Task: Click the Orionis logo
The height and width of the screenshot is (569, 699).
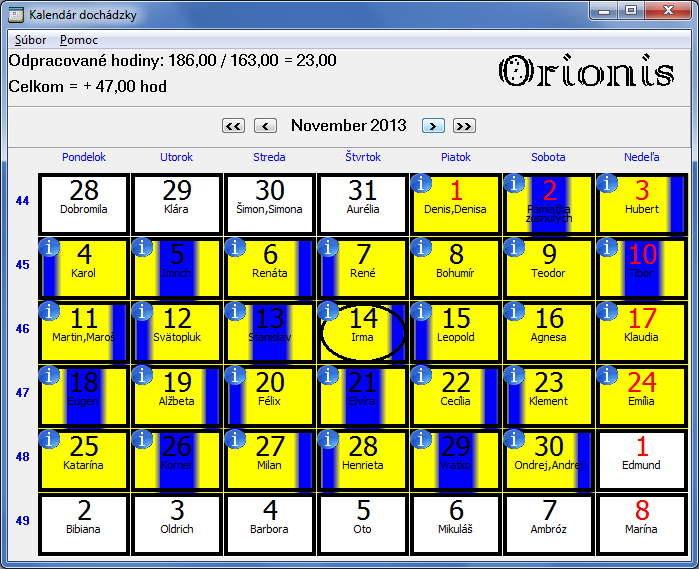Action: coord(587,71)
